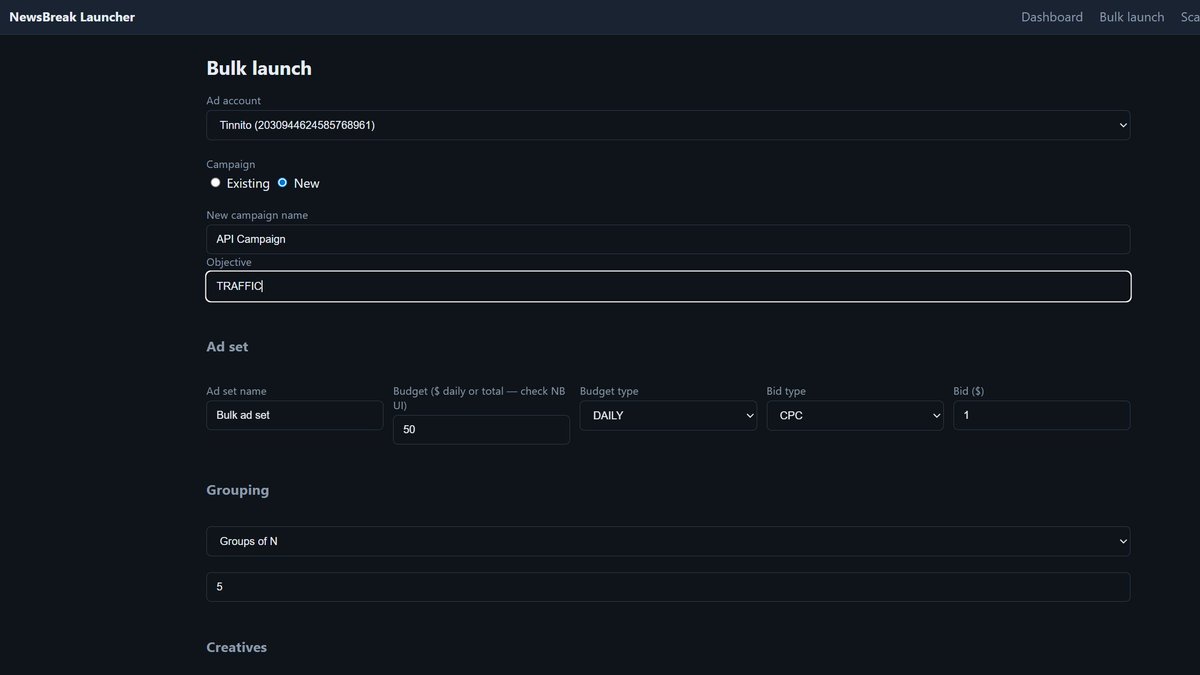
Task: Click the 'Budget type' label
Action: coord(609,391)
